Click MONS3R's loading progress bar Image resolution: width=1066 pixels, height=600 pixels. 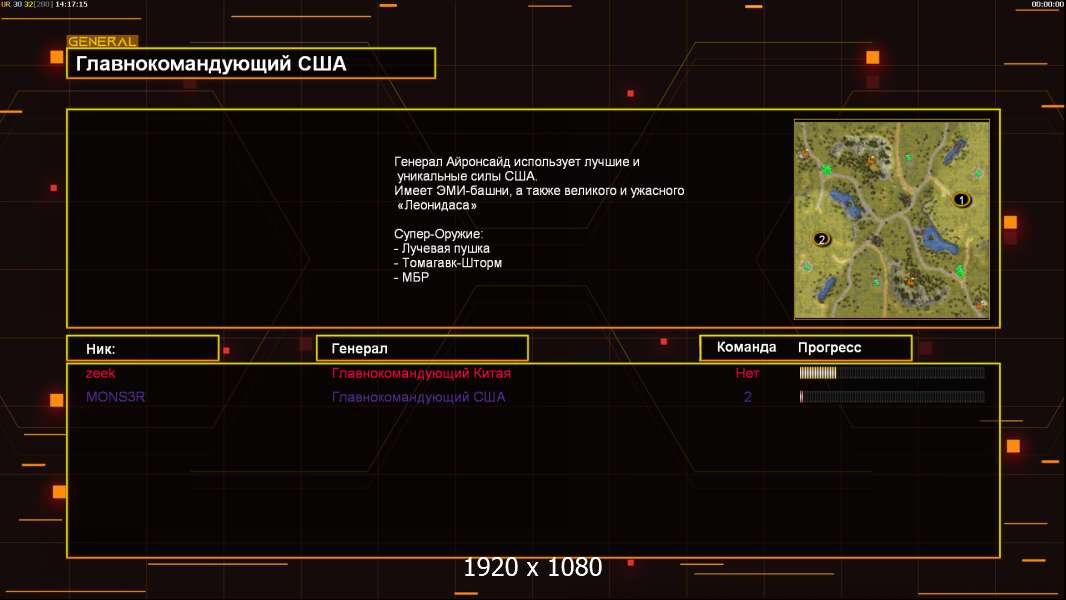tap(892, 397)
